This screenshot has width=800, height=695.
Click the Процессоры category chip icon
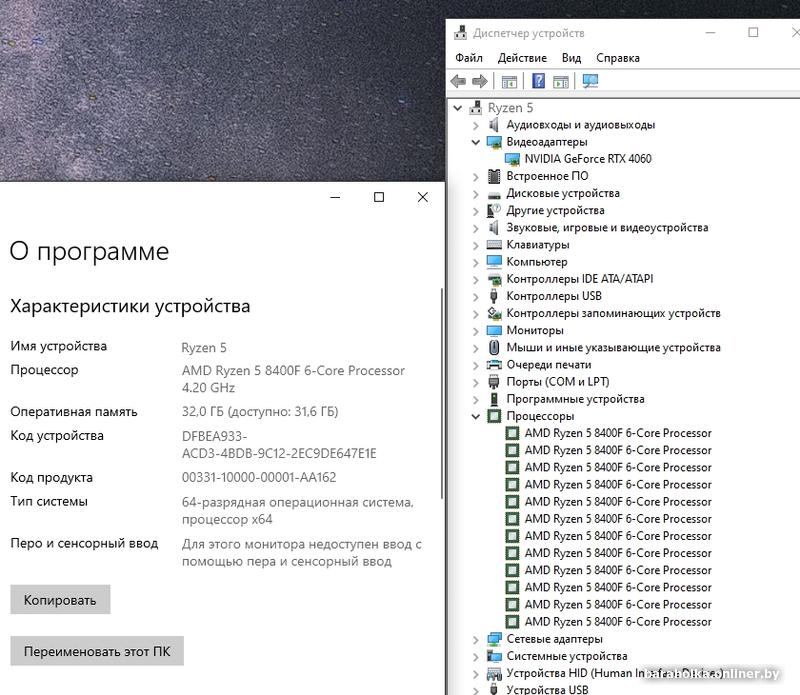point(494,416)
